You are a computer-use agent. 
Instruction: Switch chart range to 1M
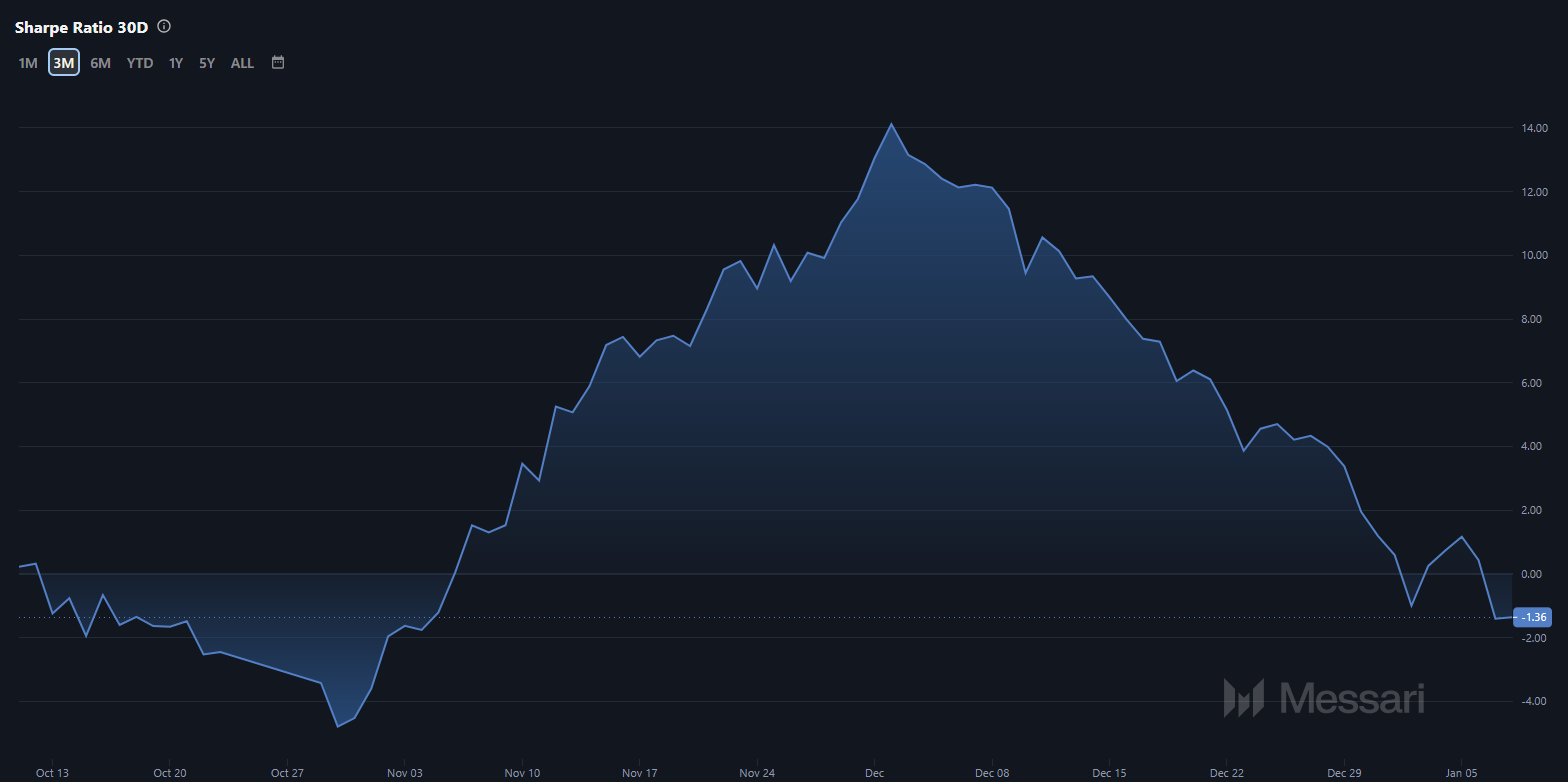(28, 63)
